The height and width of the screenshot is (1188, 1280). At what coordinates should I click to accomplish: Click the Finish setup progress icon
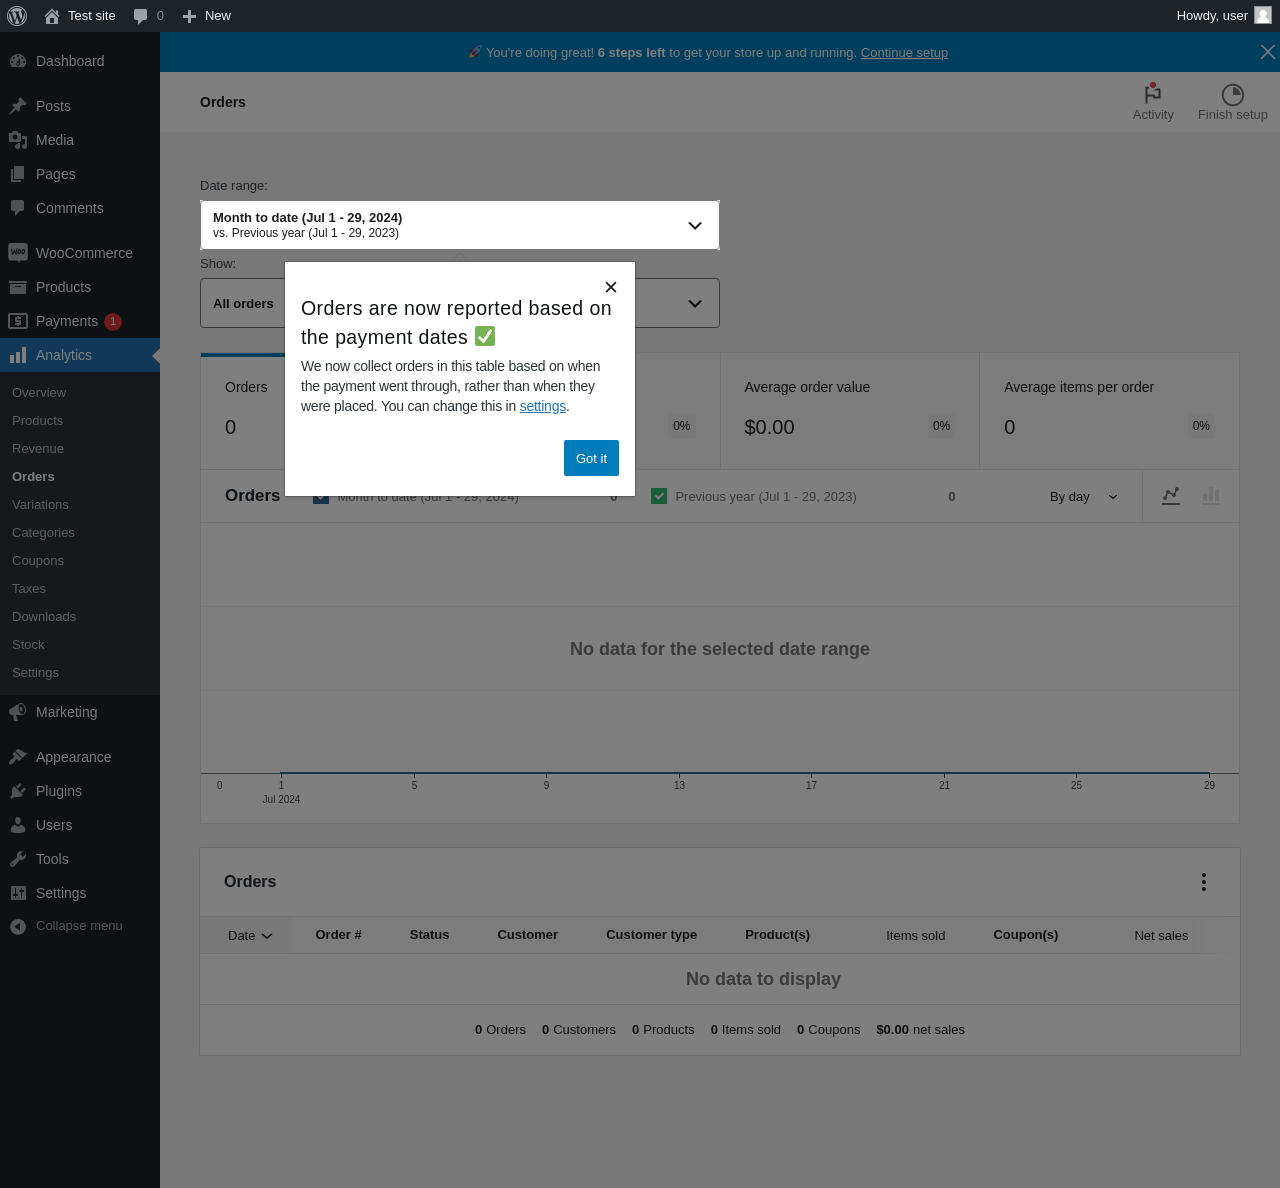pos(1233,94)
